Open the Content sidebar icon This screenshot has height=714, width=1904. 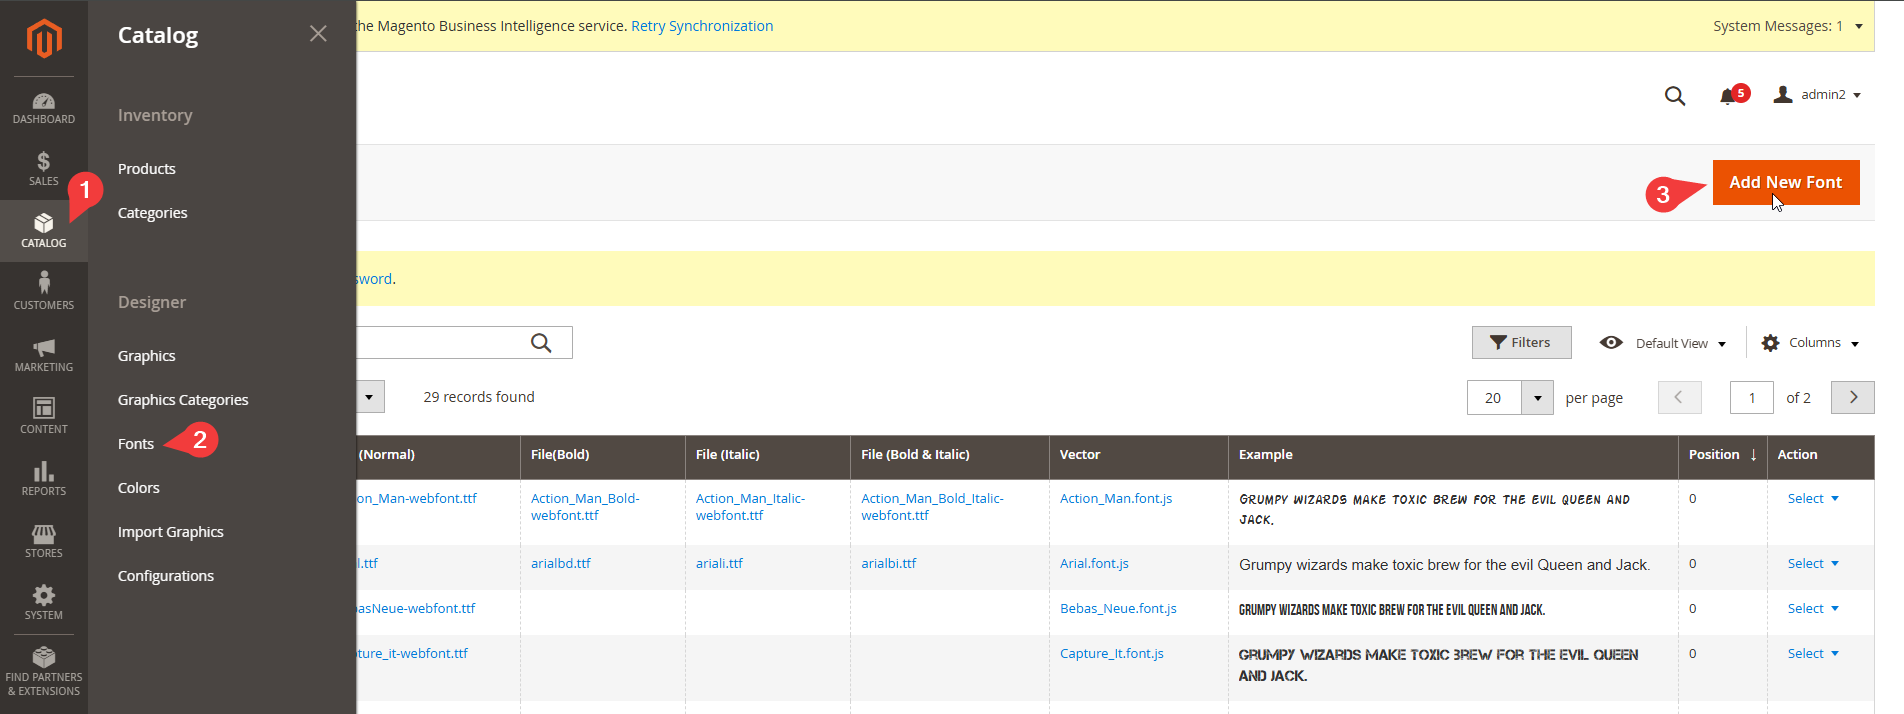pos(43,415)
